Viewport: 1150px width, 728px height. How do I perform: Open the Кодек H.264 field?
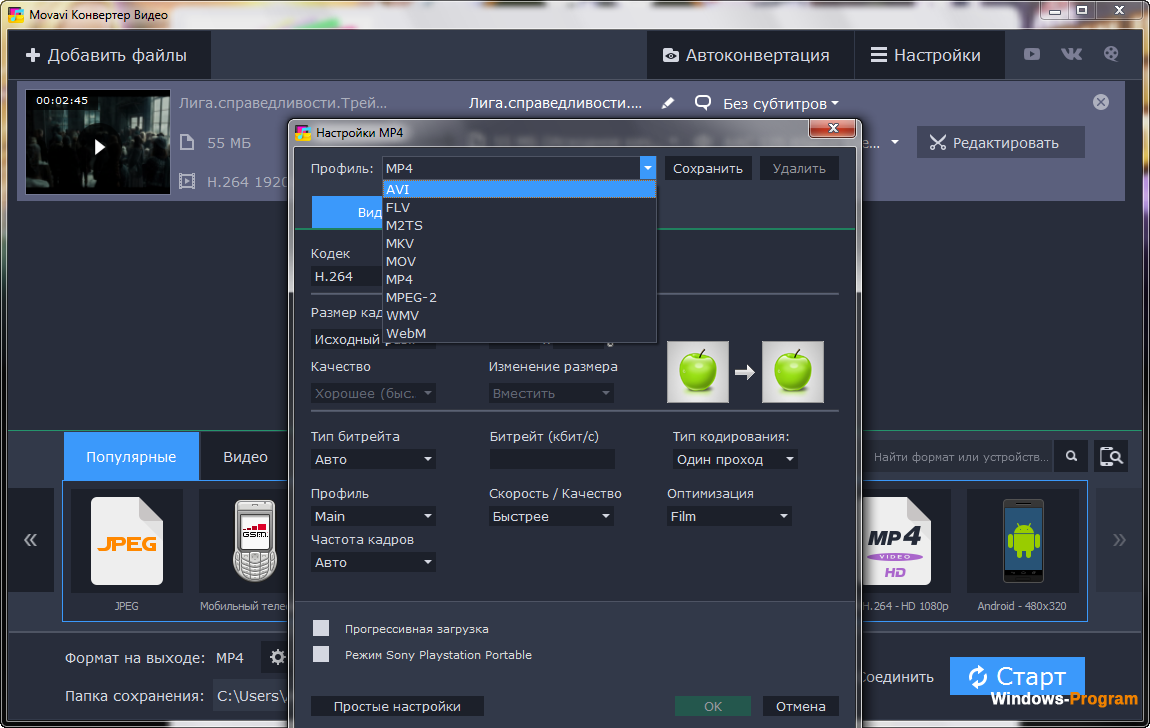point(346,276)
